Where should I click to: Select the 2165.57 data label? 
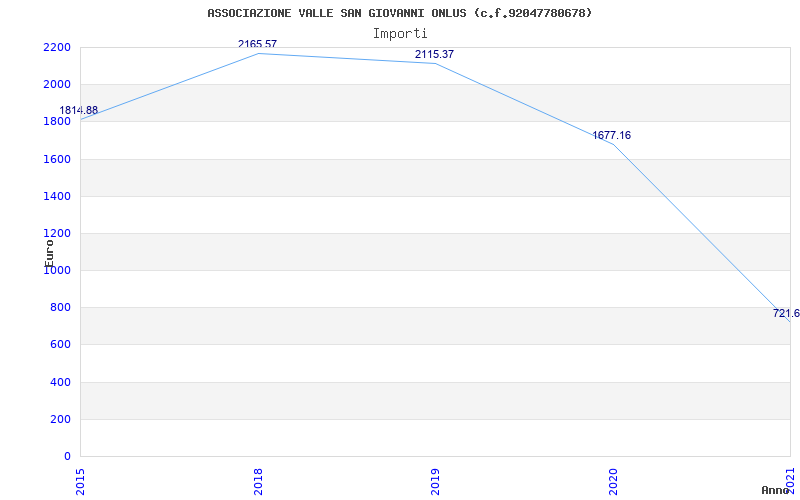pos(257,44)
